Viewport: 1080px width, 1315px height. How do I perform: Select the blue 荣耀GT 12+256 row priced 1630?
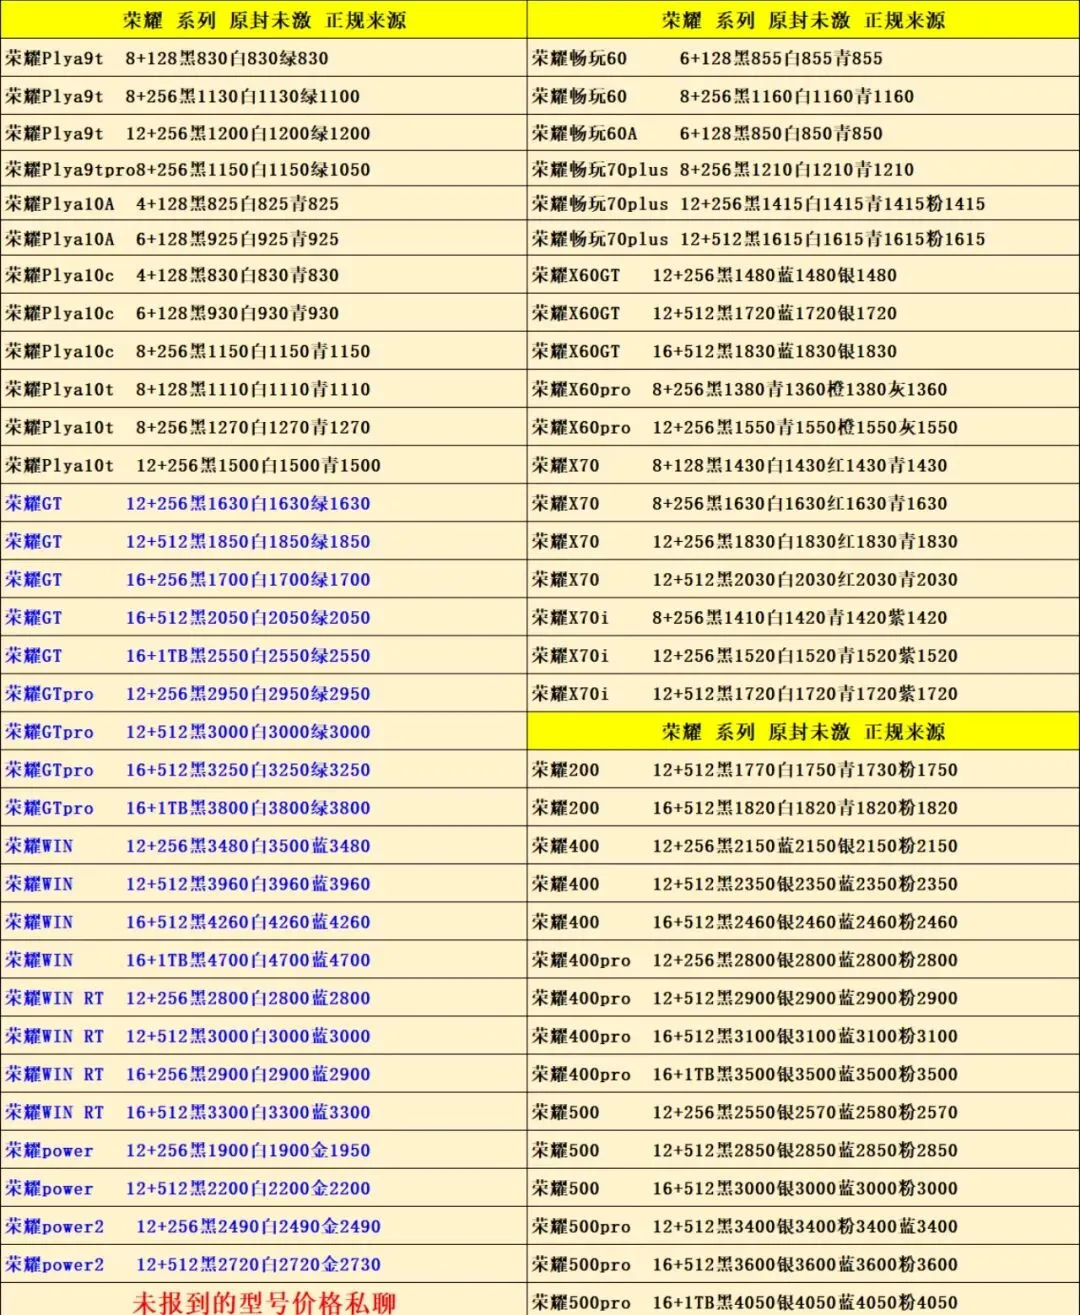(x=264, y=503)
